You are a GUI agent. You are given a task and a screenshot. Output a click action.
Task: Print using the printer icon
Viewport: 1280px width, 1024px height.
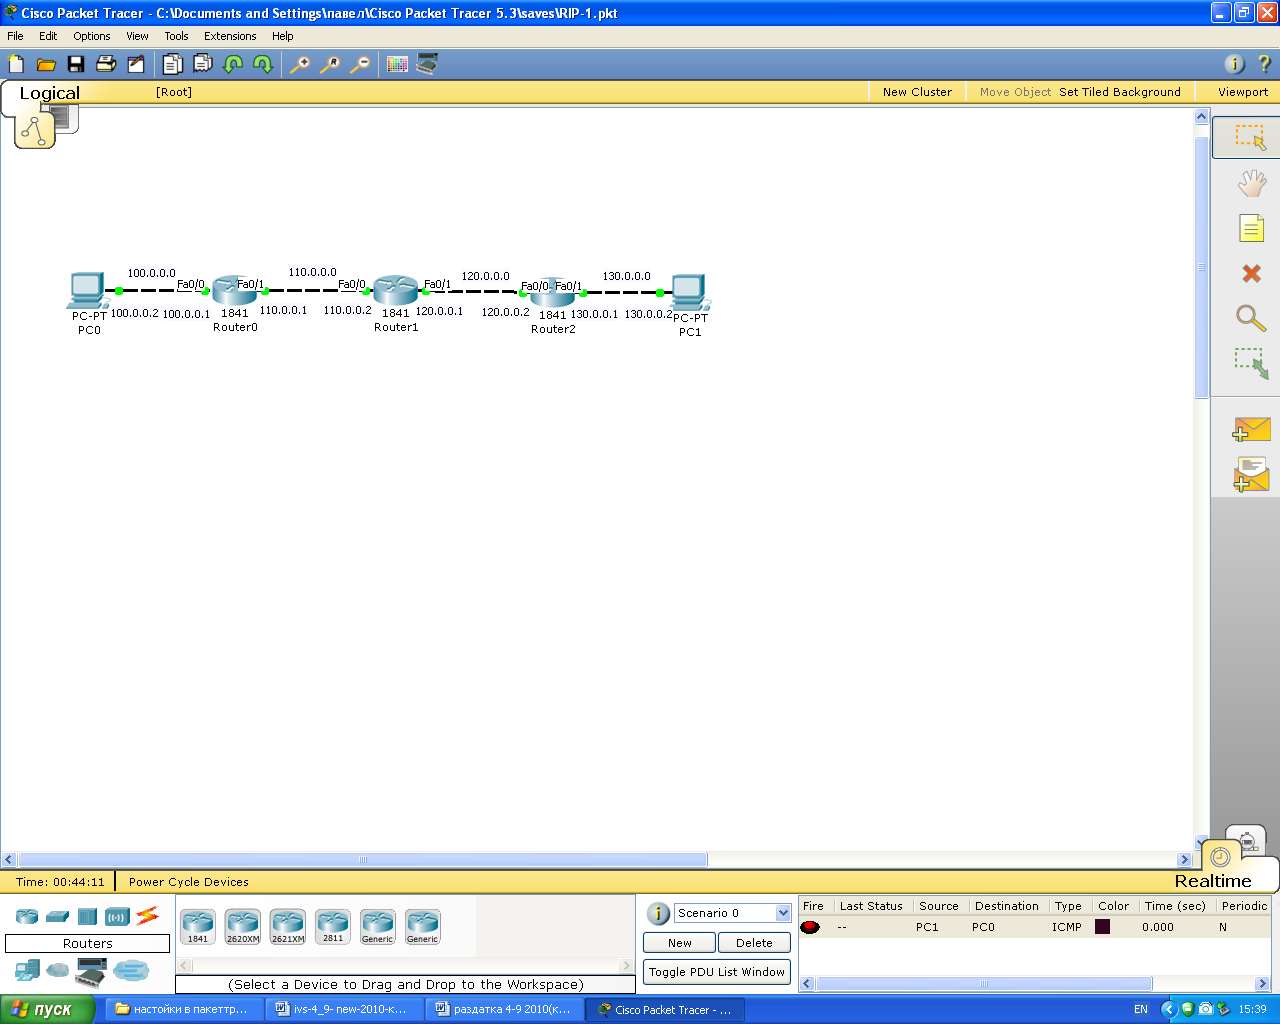(x=106, y=64)
